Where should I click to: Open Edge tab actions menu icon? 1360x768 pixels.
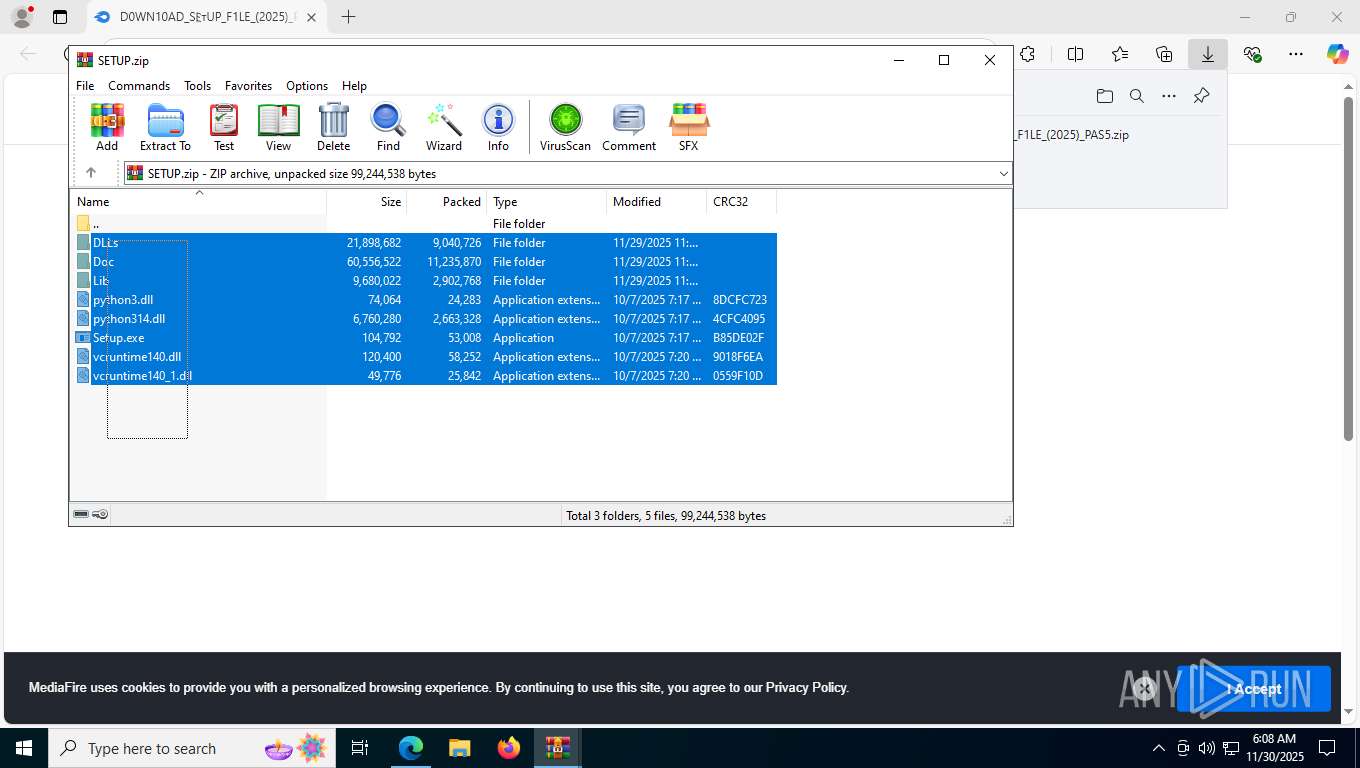[x=60, y=17]
